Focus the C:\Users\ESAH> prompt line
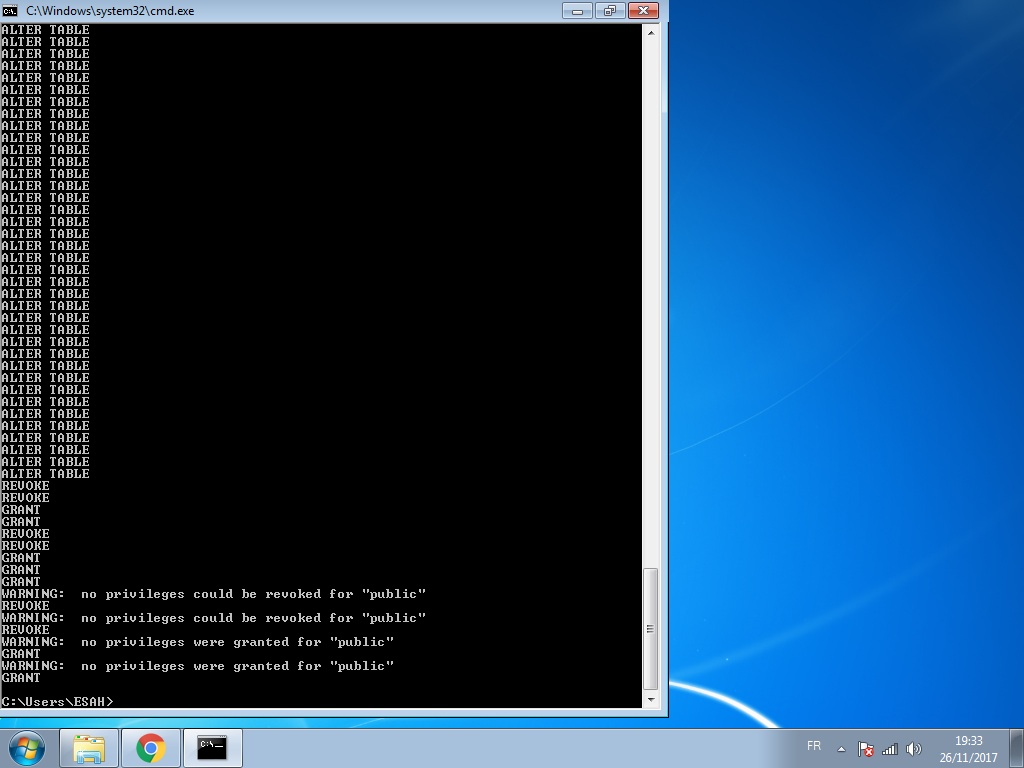 pyautogui.click(x=58, y=702)
